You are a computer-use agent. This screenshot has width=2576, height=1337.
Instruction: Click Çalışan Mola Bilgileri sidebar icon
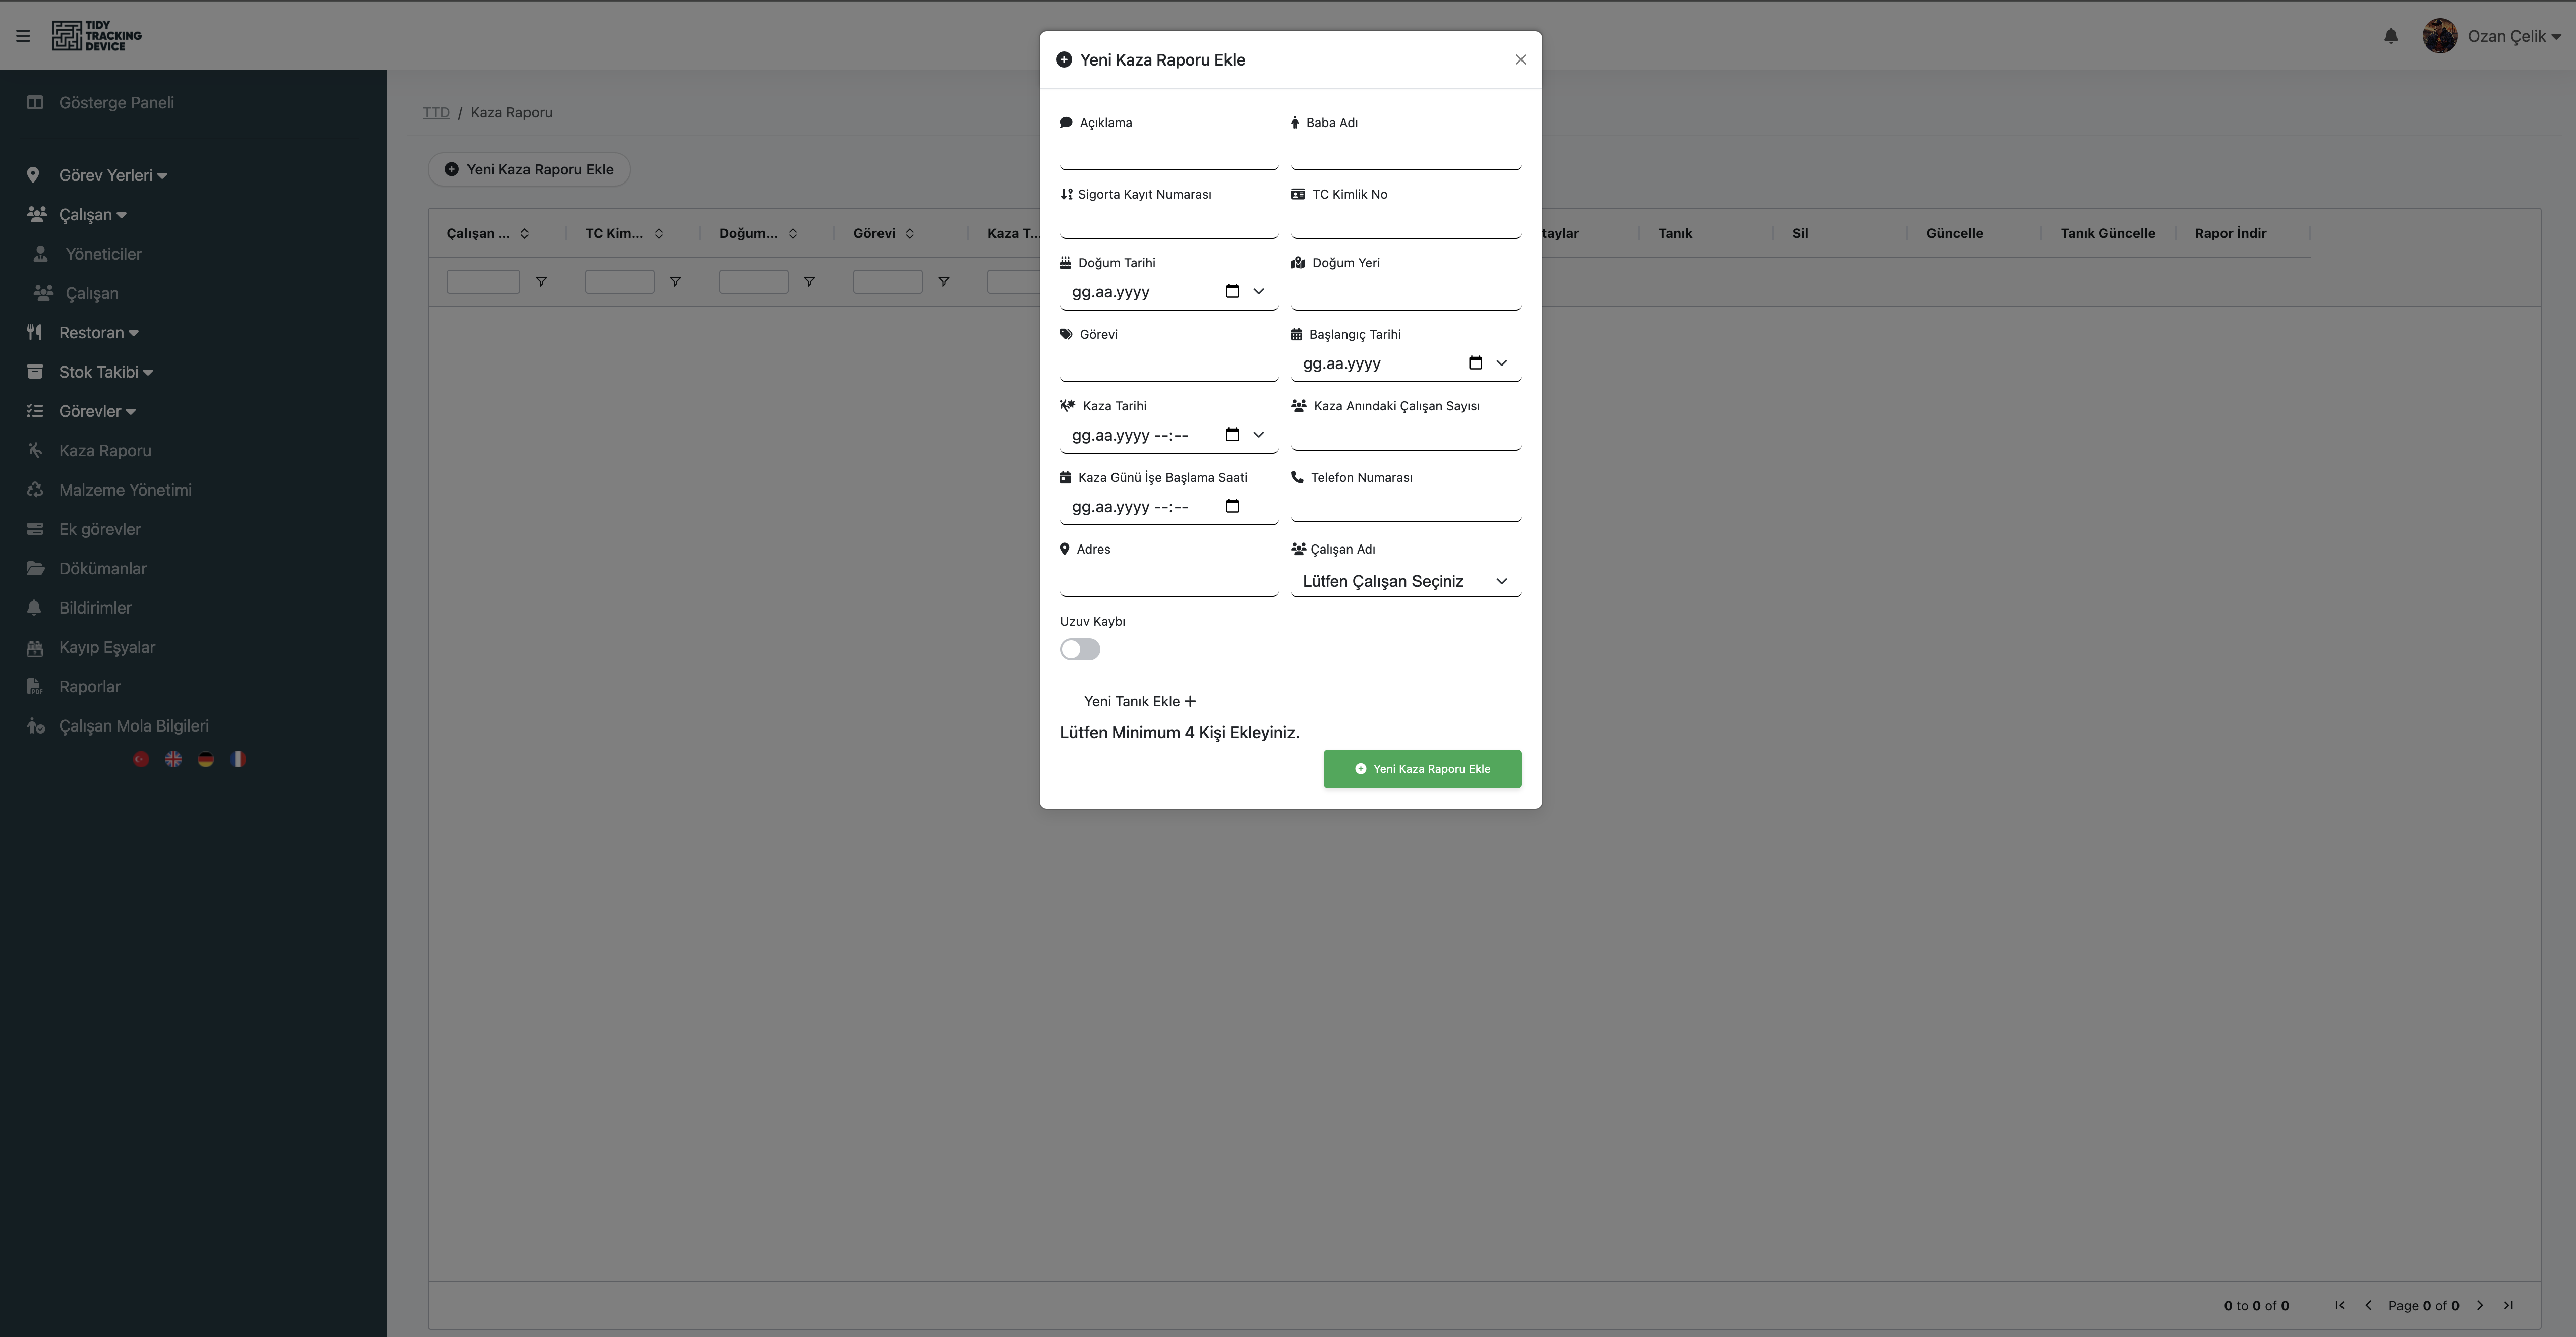35,726
